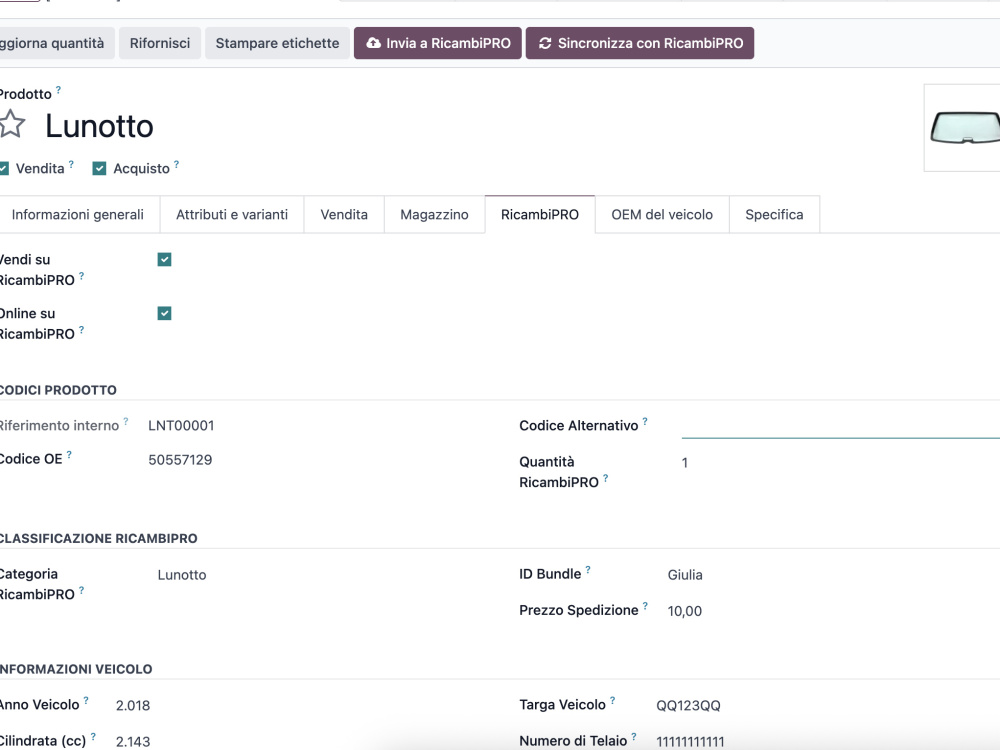Click sync arrows icon on Sincronizza con RicambiPRO
1000x750 pixels.
tap(545, 43)
